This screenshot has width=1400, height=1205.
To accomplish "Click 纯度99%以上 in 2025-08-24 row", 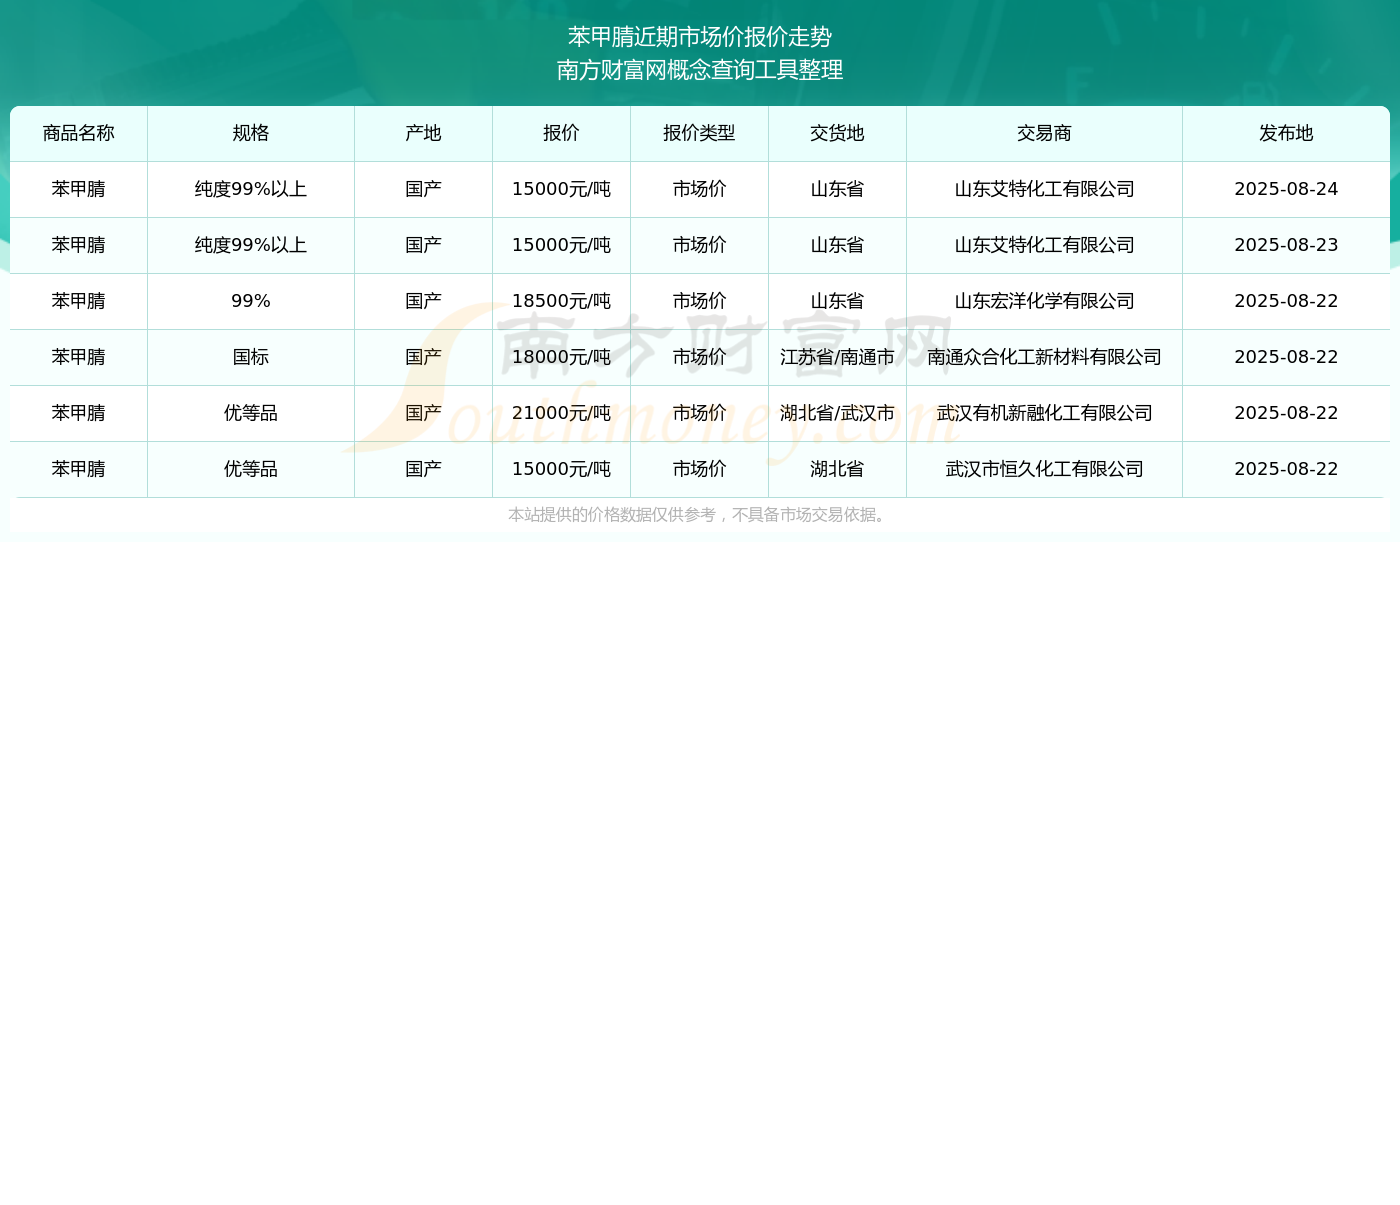I will click(251, 189).
